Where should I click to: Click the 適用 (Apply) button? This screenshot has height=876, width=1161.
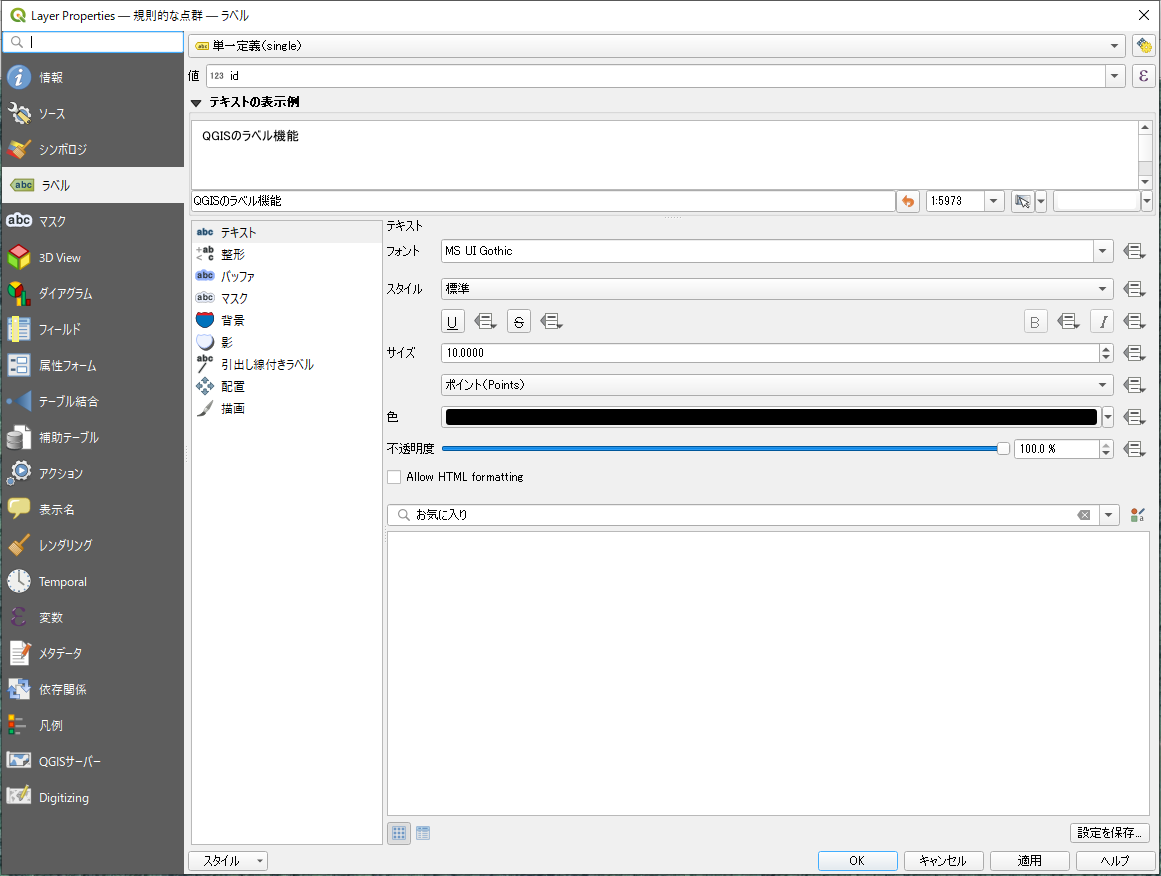[x=1029, y=860]
